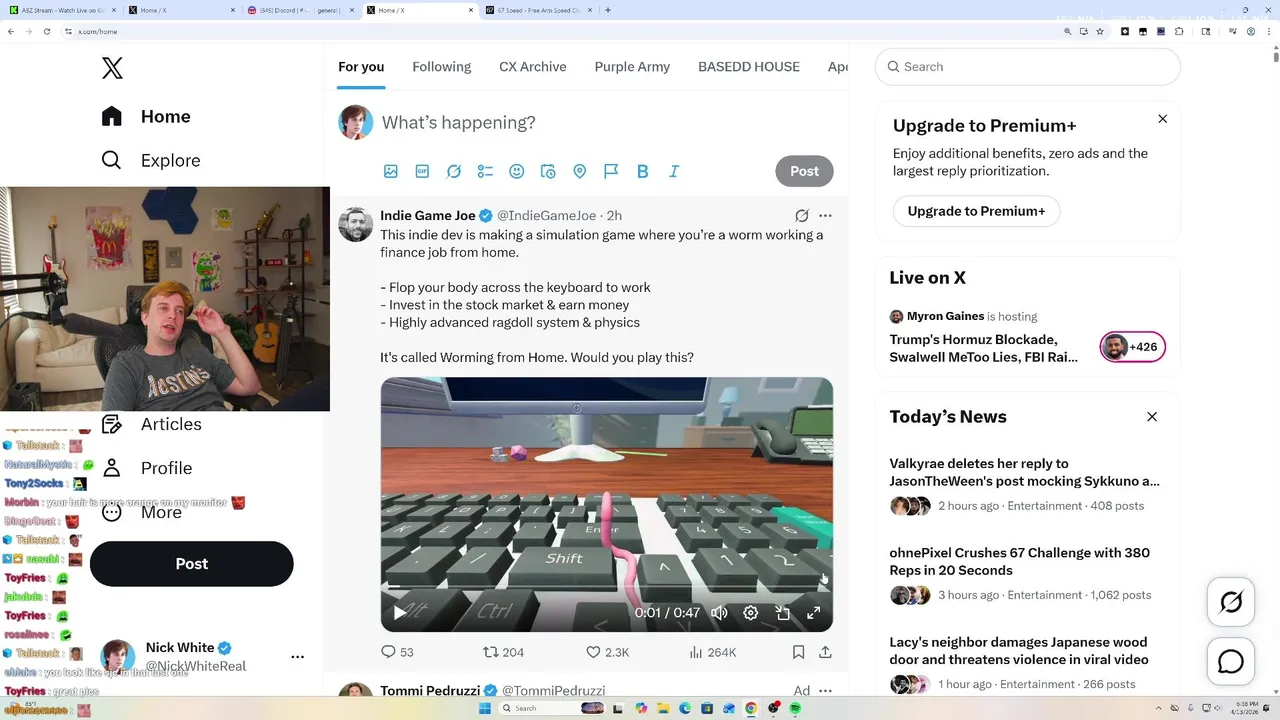Image resolution: width=1280 pixels, height=720 pixels.
Task: Reply to the post with 53 comments
Action: (x=398, y=652)
